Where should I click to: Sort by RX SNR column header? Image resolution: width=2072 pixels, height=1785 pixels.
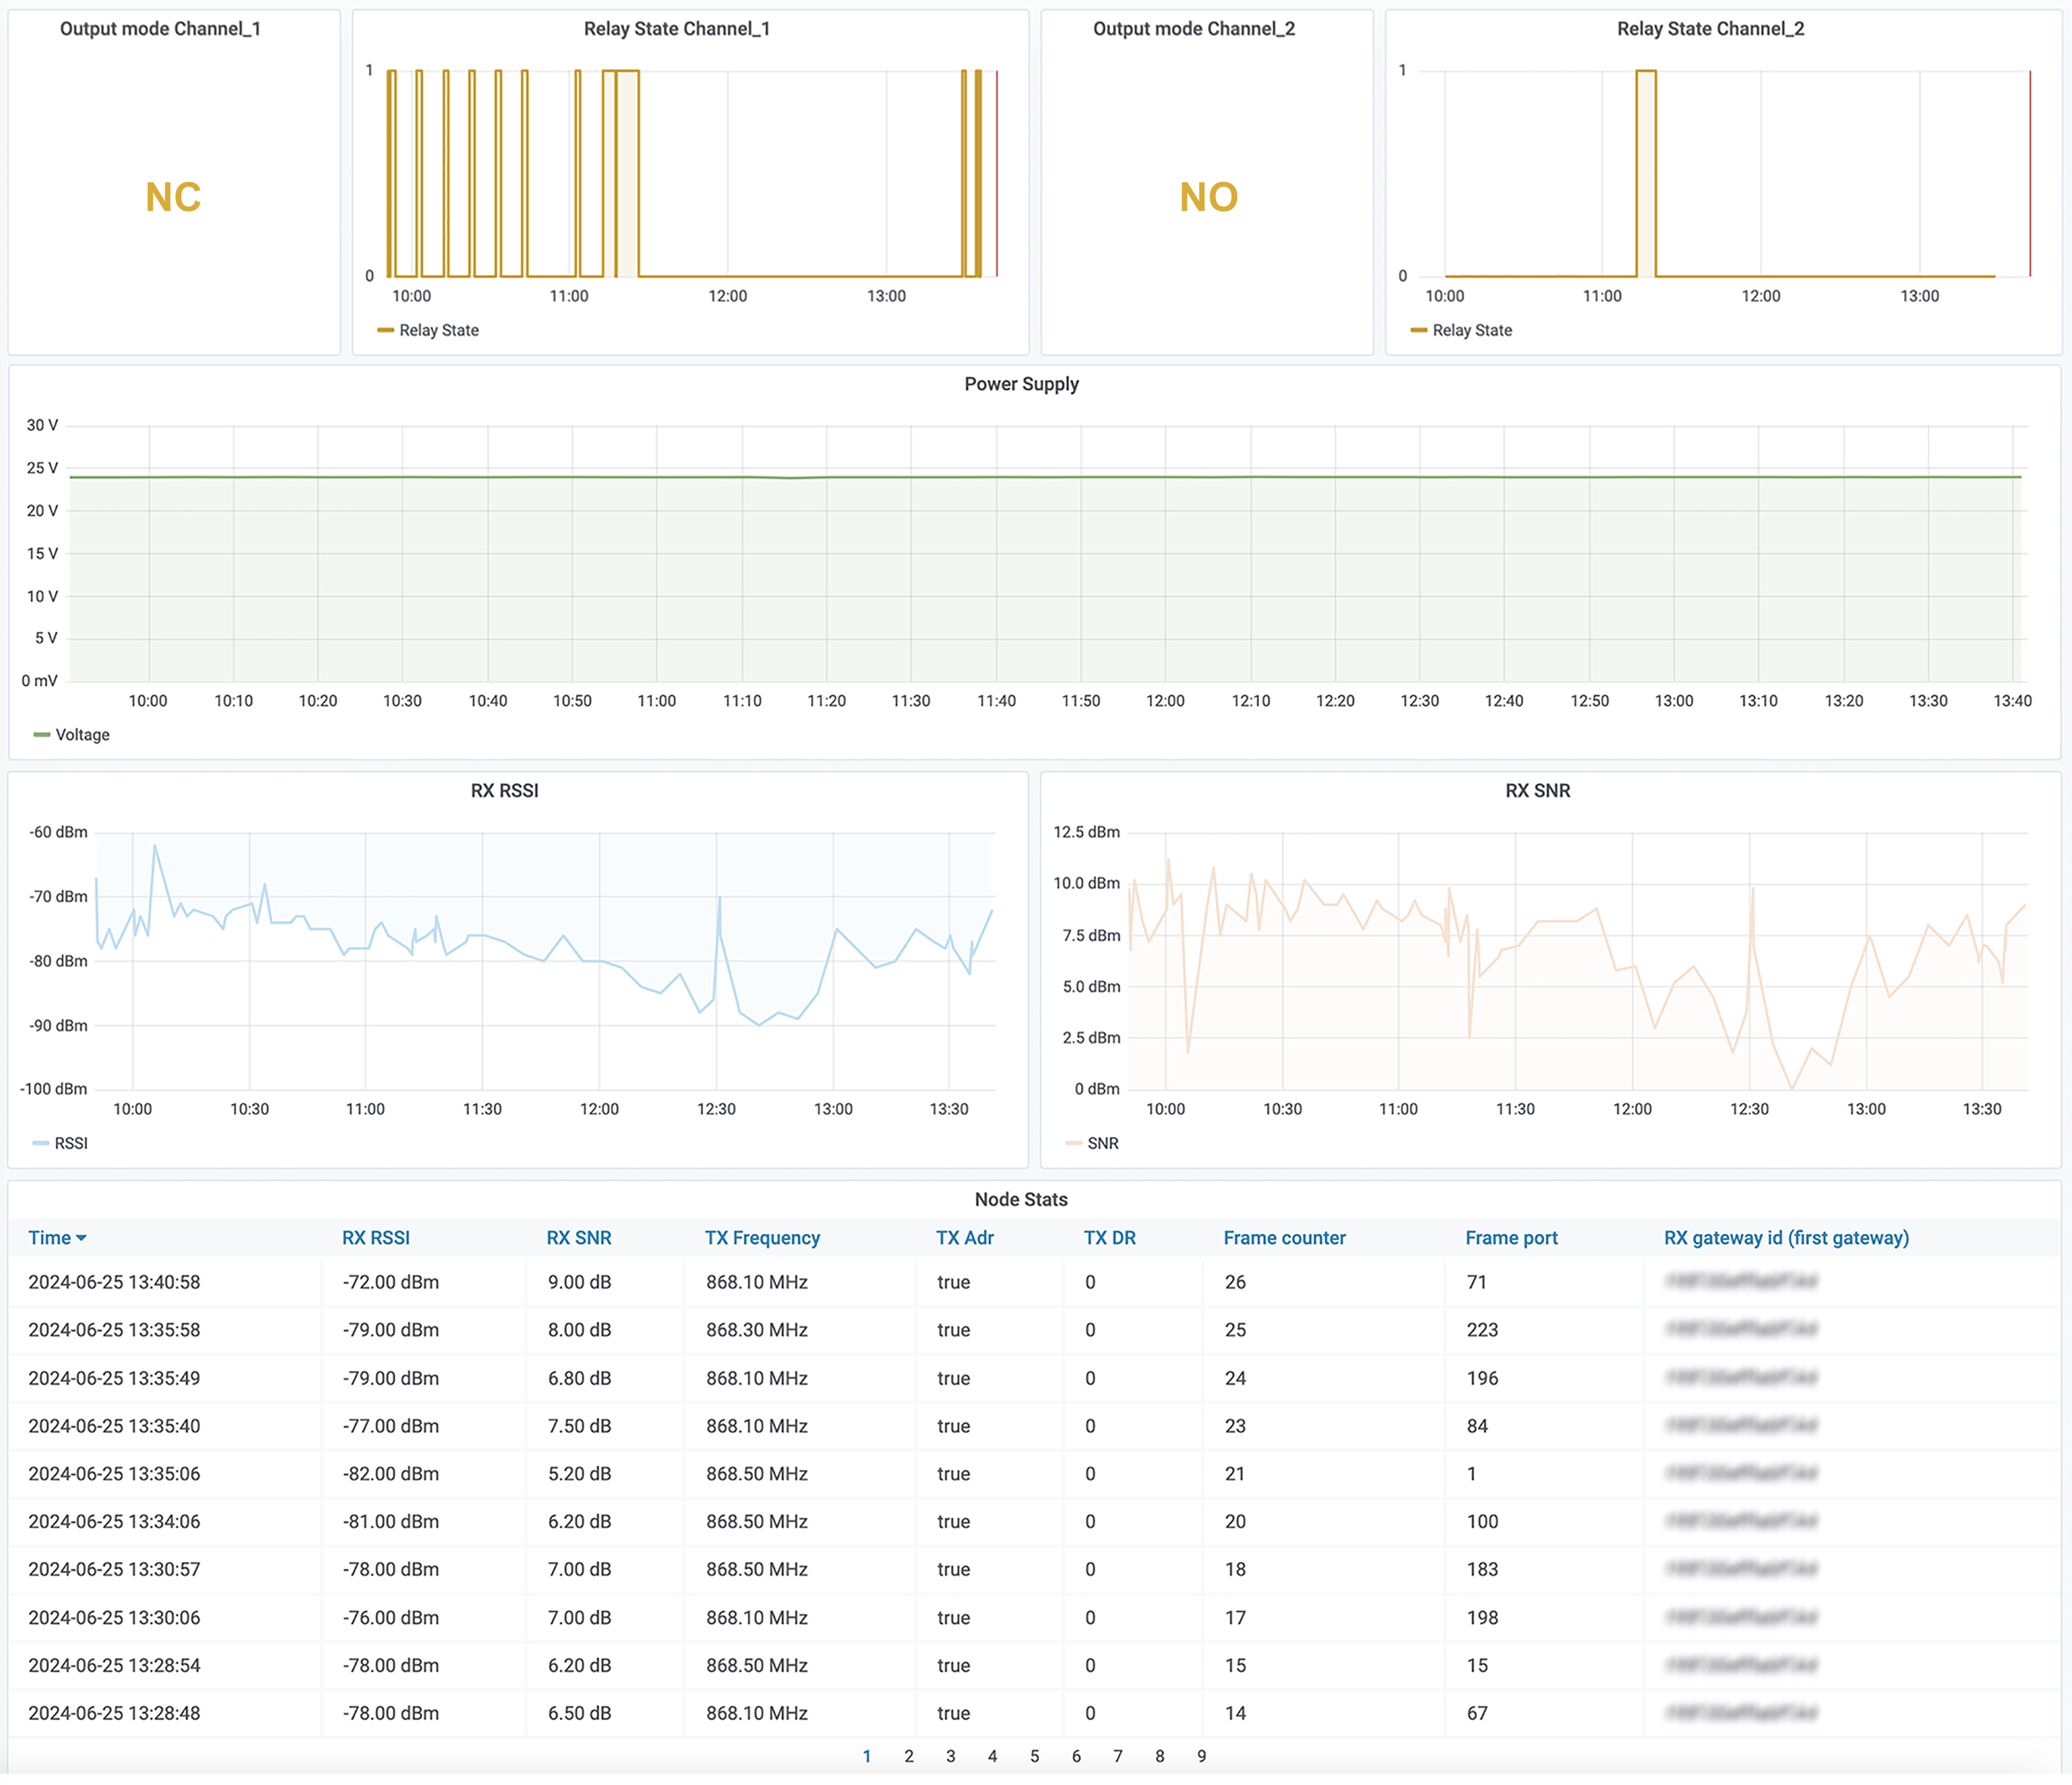coord(579,1238)
